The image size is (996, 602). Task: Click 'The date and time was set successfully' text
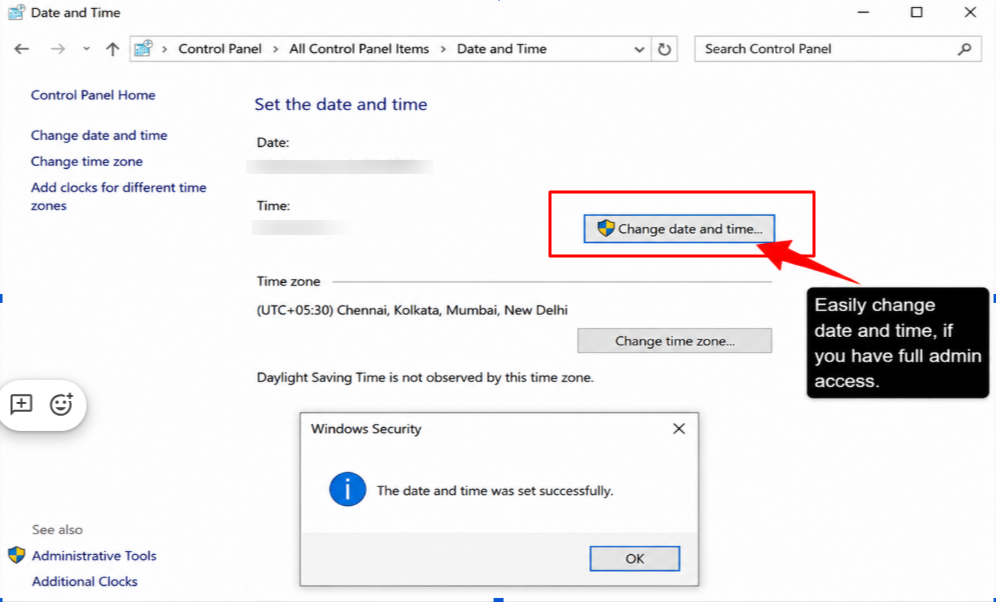click(x=495, y=491)
